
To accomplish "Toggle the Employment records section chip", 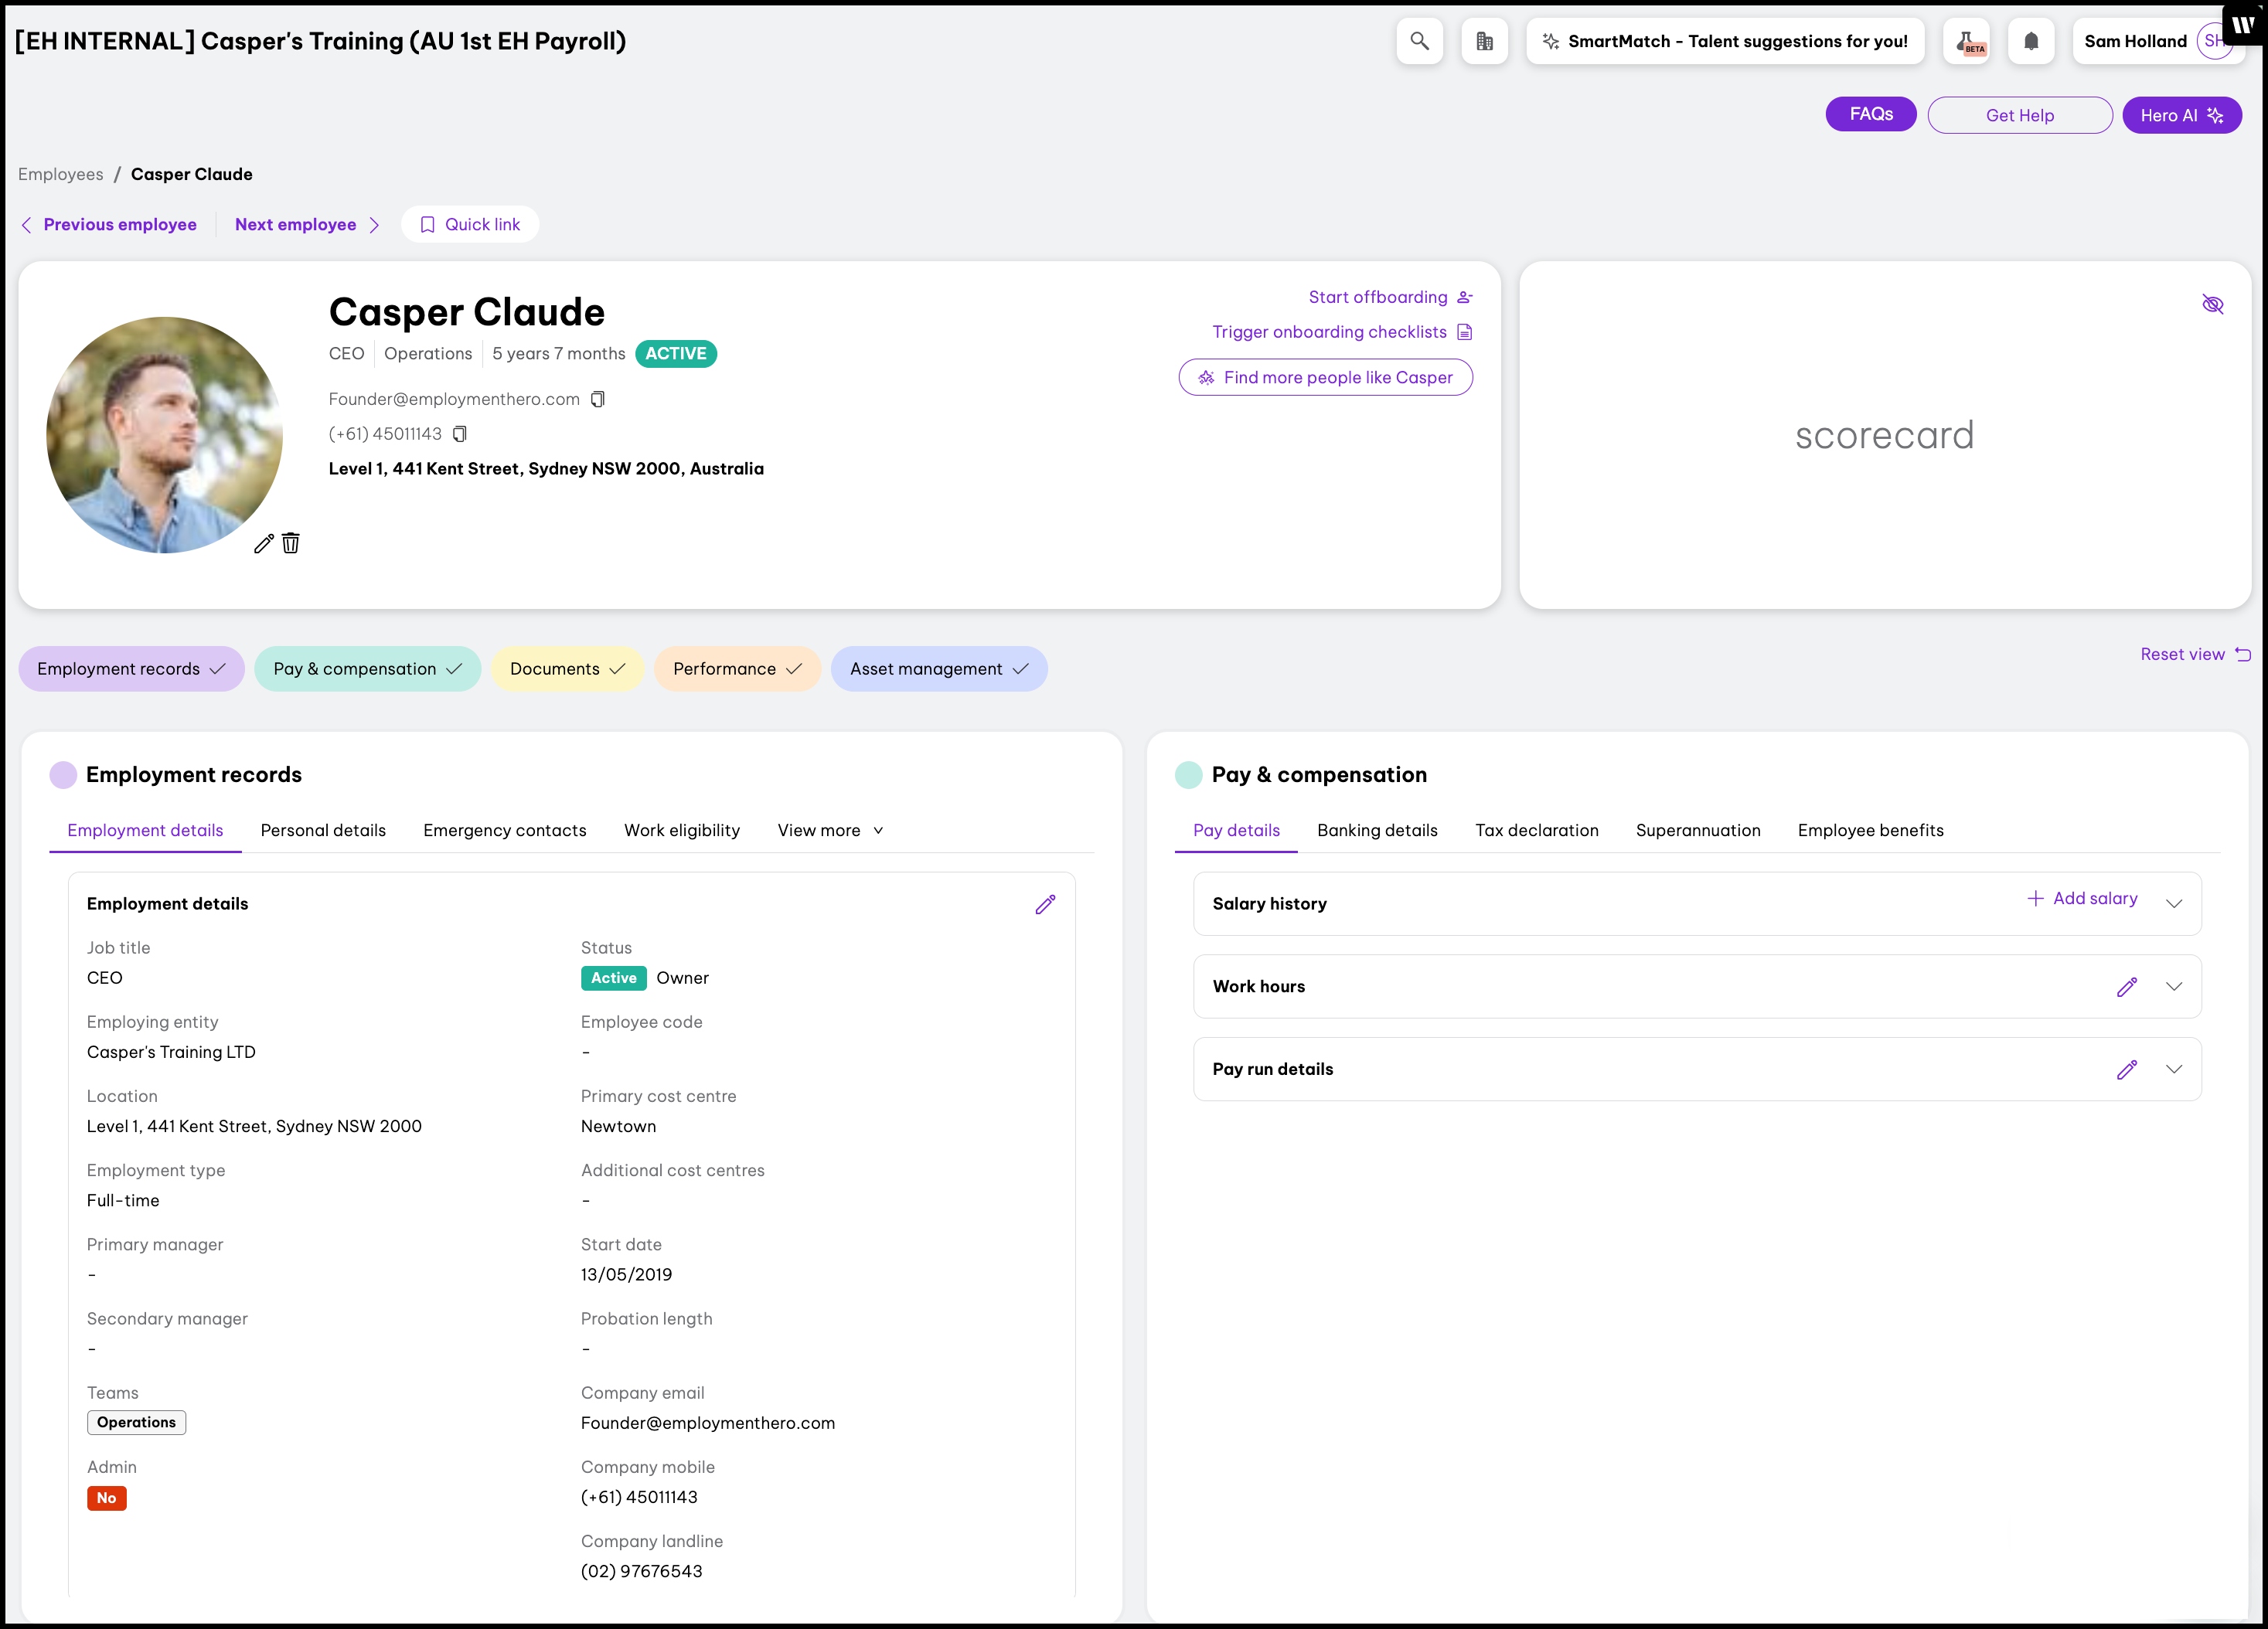I will click(131, 669).
